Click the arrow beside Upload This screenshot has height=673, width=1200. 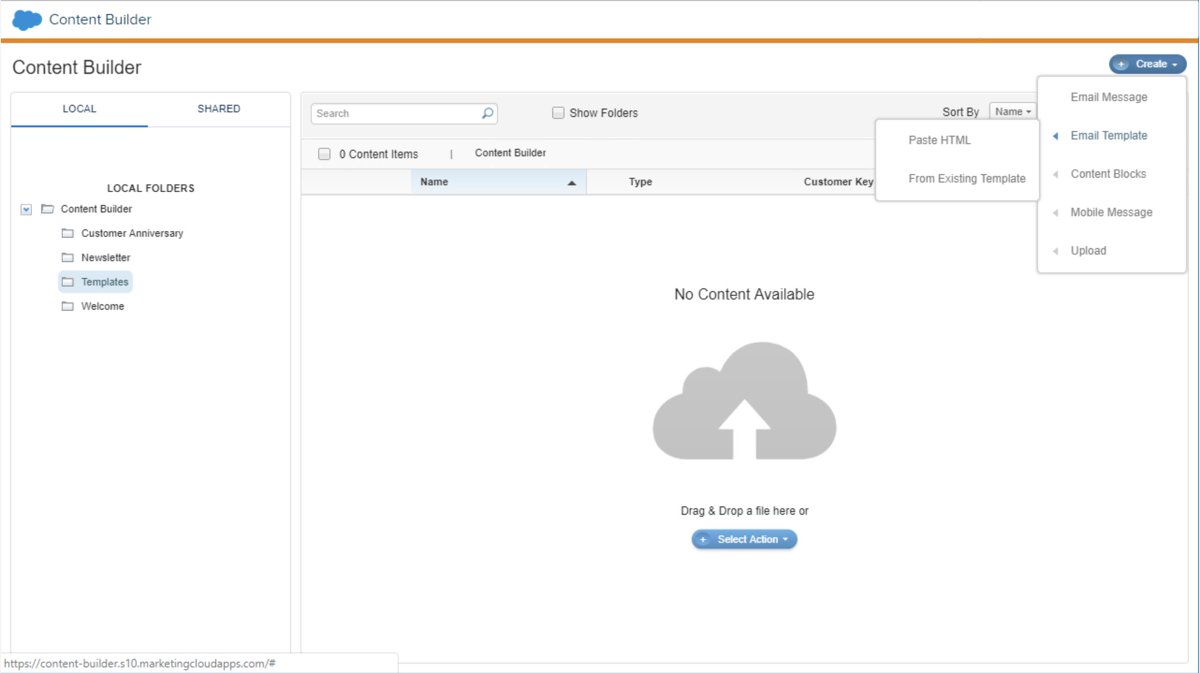pyautogui.click(x=1055, y=251)
